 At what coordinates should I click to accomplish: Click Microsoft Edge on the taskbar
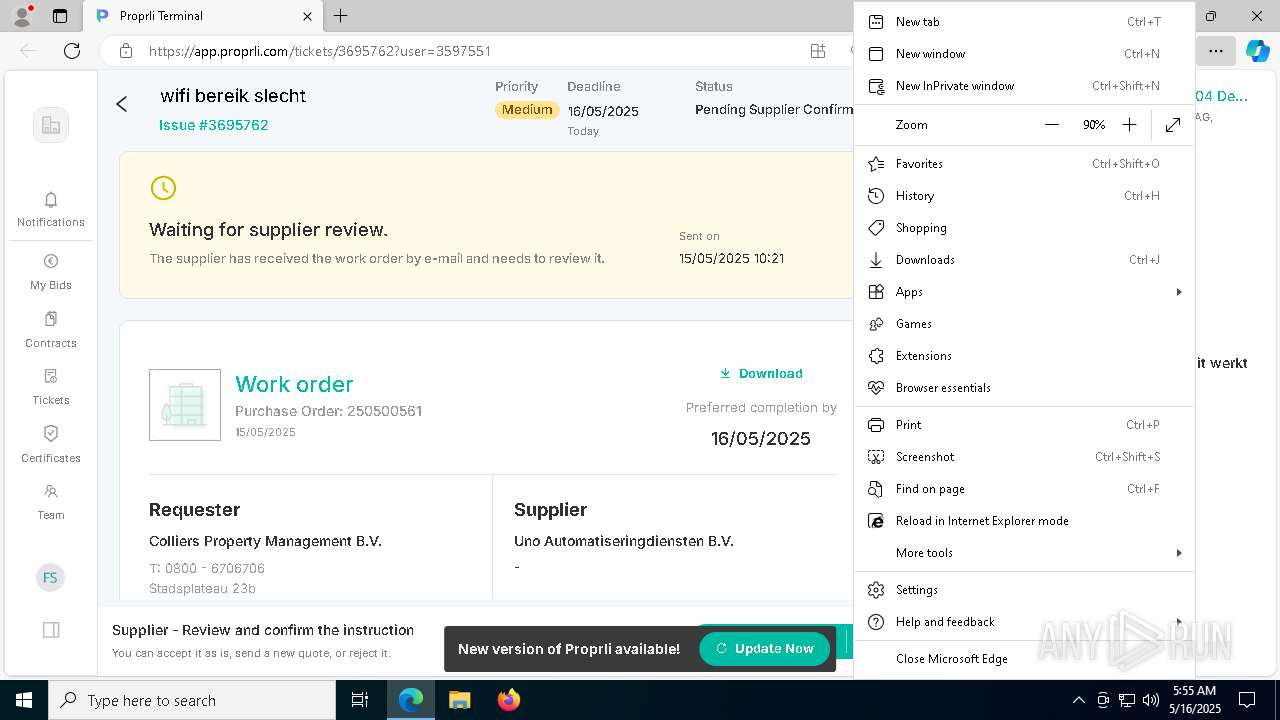[411, 700]
